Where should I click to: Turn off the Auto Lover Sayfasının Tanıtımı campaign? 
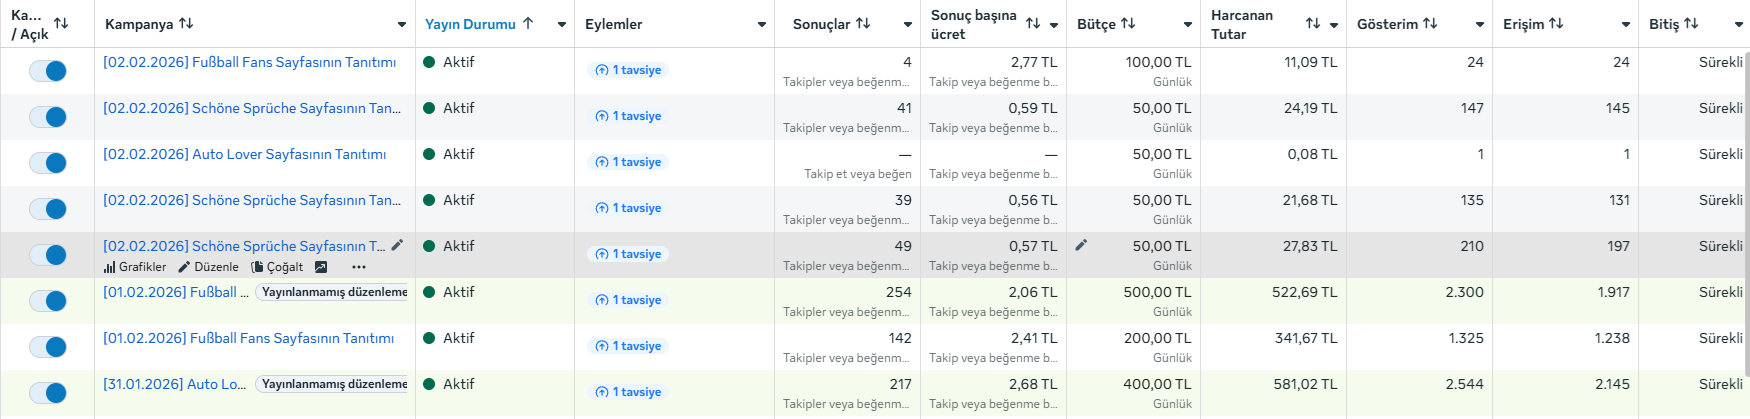coord(48,162)
